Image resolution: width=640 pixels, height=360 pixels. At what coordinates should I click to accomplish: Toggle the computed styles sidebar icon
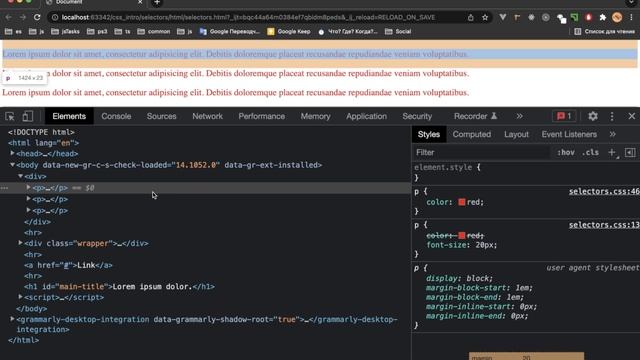point(630,153)
